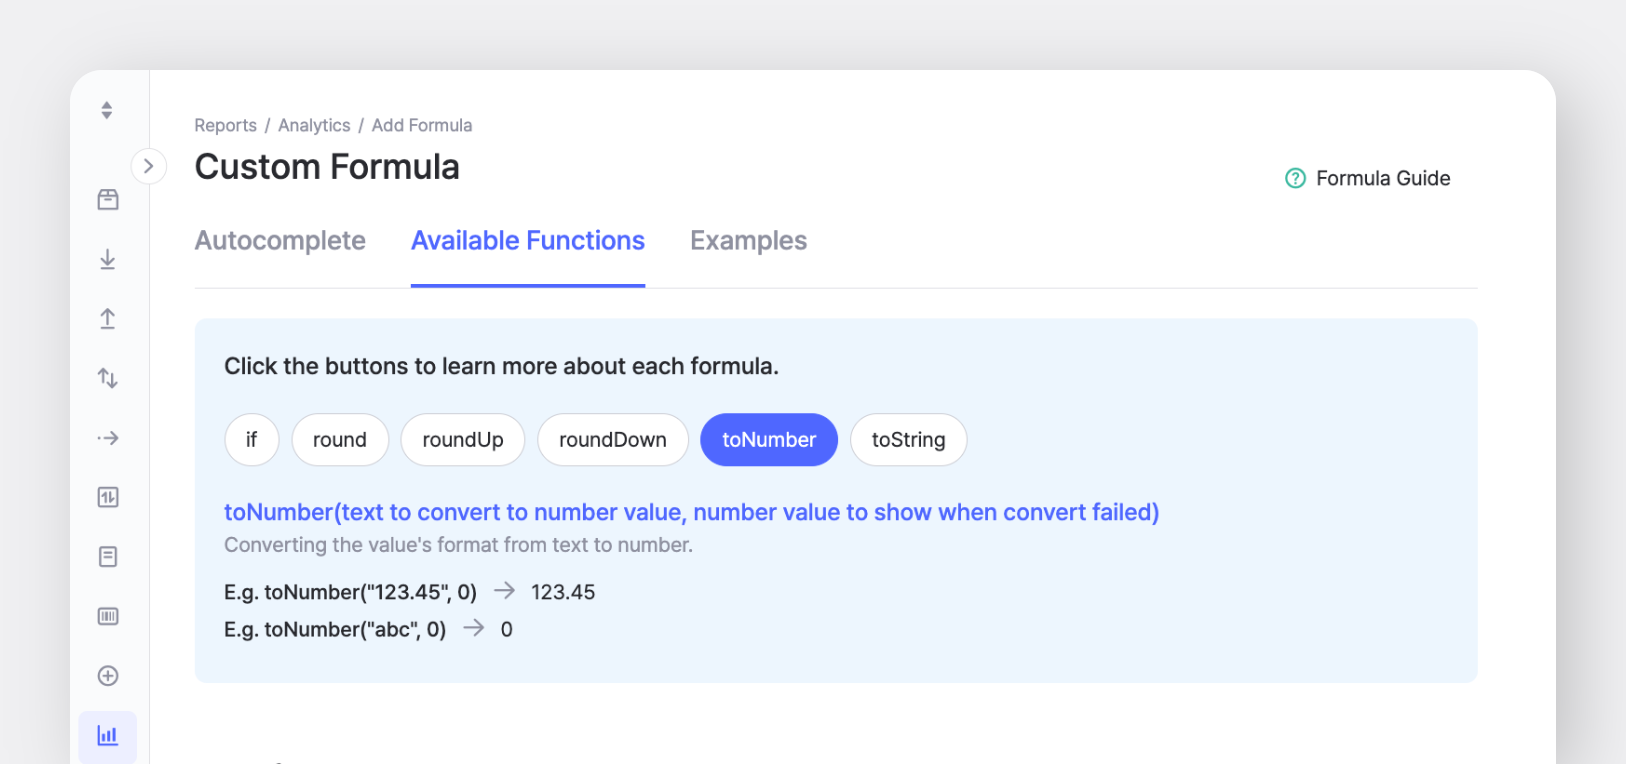Screen dimensions: 1626x764
Task: Open the up-down transfer arrows icon
Action: click(x=108, y=378)
